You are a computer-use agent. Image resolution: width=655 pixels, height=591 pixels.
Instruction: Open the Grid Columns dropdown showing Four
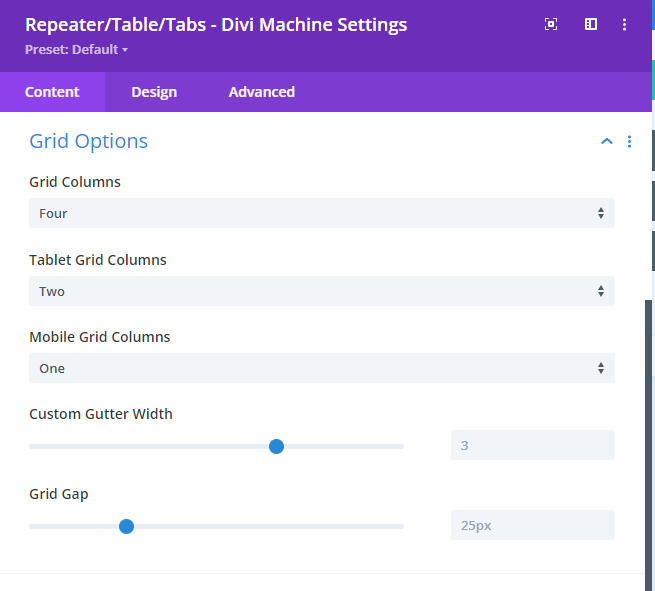tap(321, 213)
